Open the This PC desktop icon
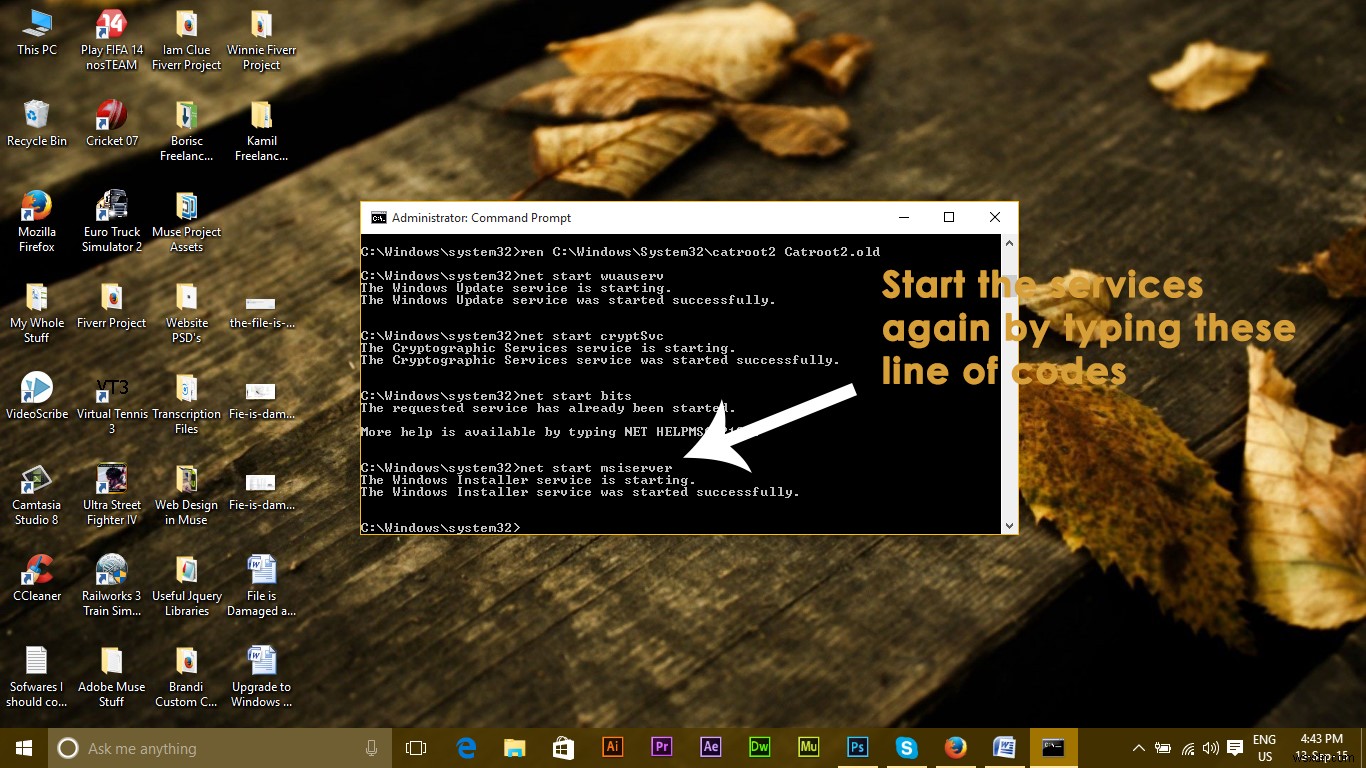 (x=37, y=32)
